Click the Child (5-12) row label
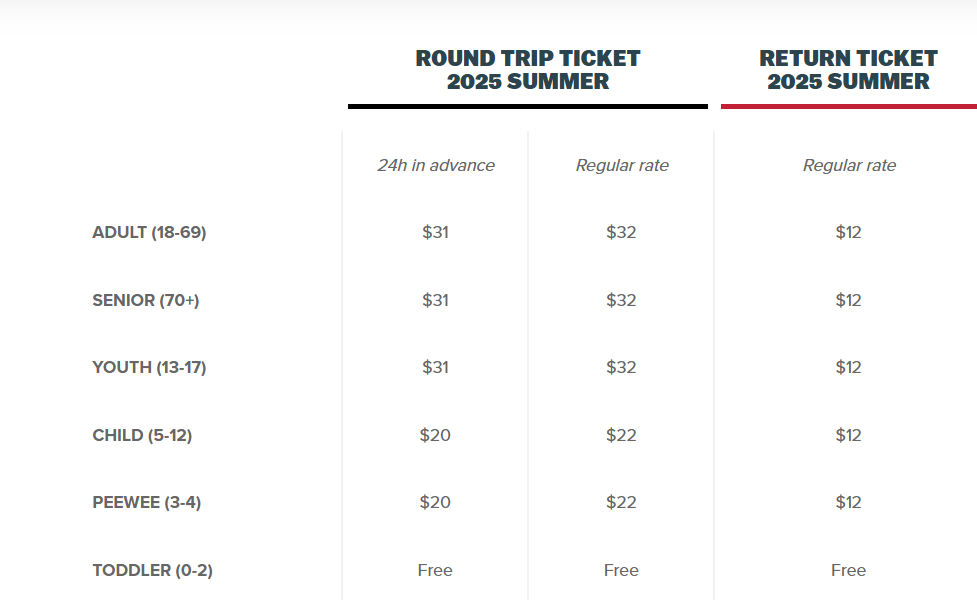977x600 pixels. coord(142,435)
